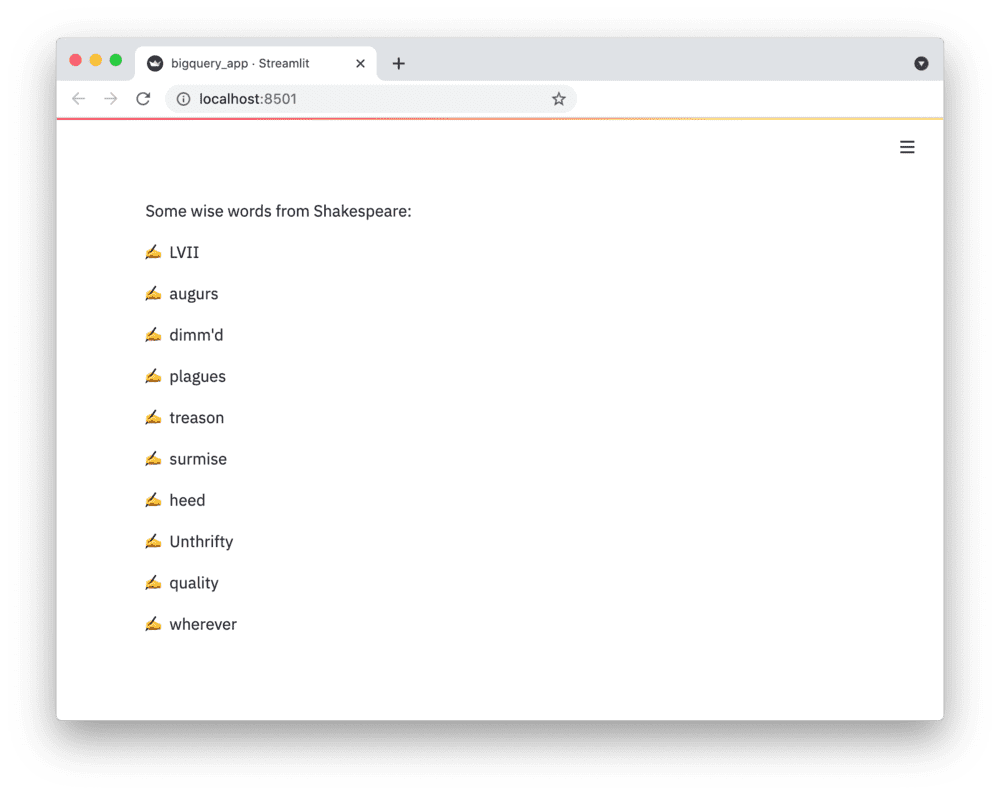The image size is (1000, 795).
Task: Click the red close window button
Action: (75, 60)
